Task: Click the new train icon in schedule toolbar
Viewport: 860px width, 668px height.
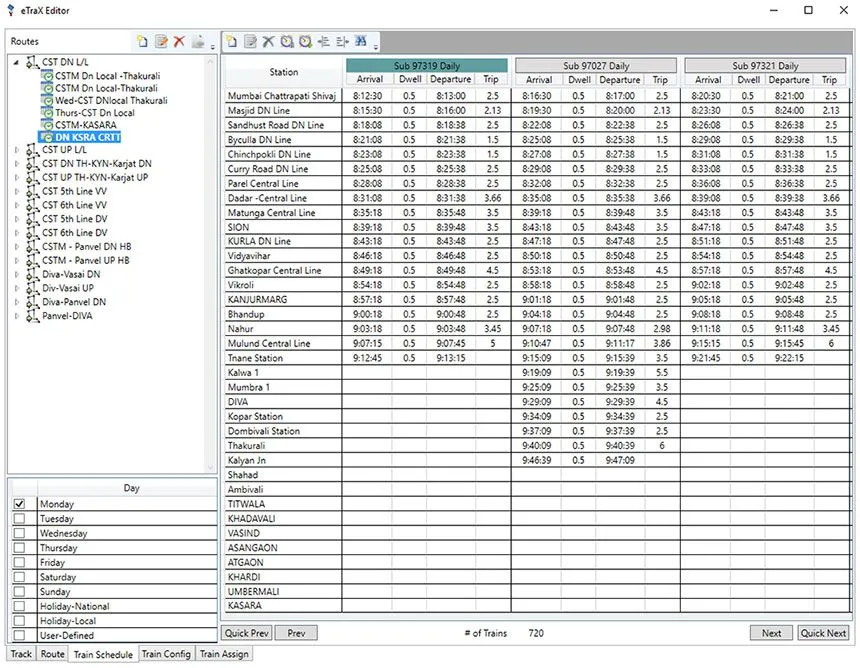Action: tap(231, 42)
